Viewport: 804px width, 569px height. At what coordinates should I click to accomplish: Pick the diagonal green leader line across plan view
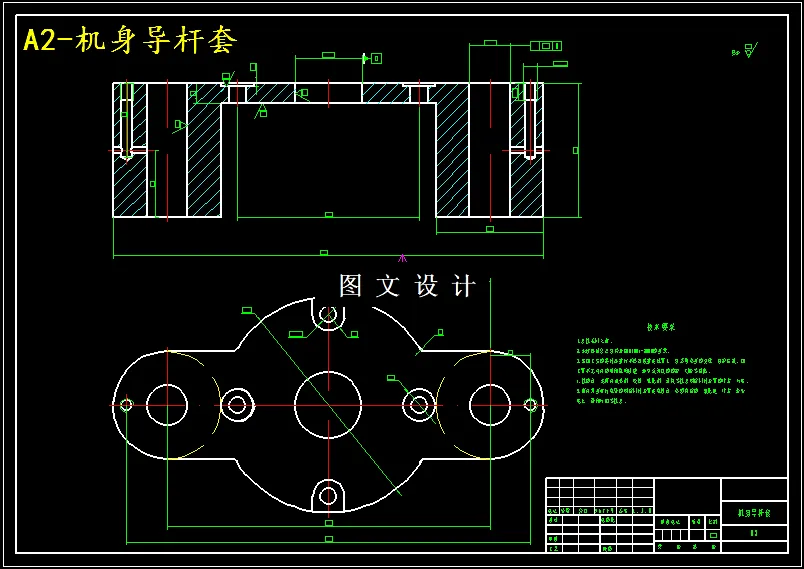[327, 403]
